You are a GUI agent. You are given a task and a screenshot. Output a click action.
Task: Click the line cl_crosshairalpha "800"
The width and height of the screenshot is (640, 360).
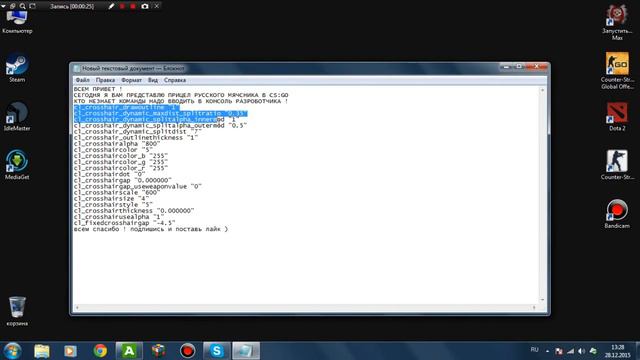(117, 144)
